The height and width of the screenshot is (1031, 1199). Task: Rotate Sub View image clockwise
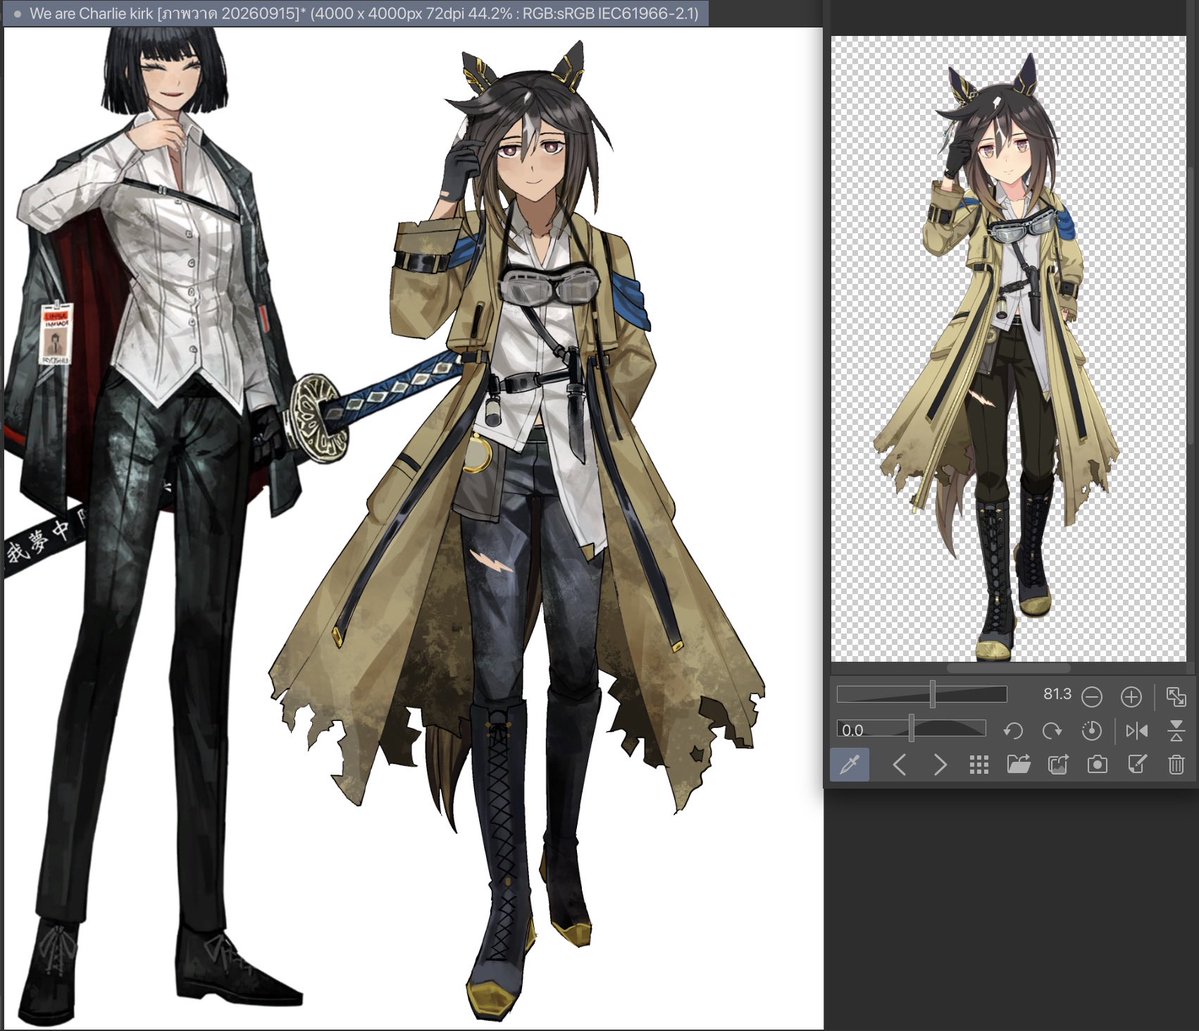pyautogui.click(x=1052, y=730)
